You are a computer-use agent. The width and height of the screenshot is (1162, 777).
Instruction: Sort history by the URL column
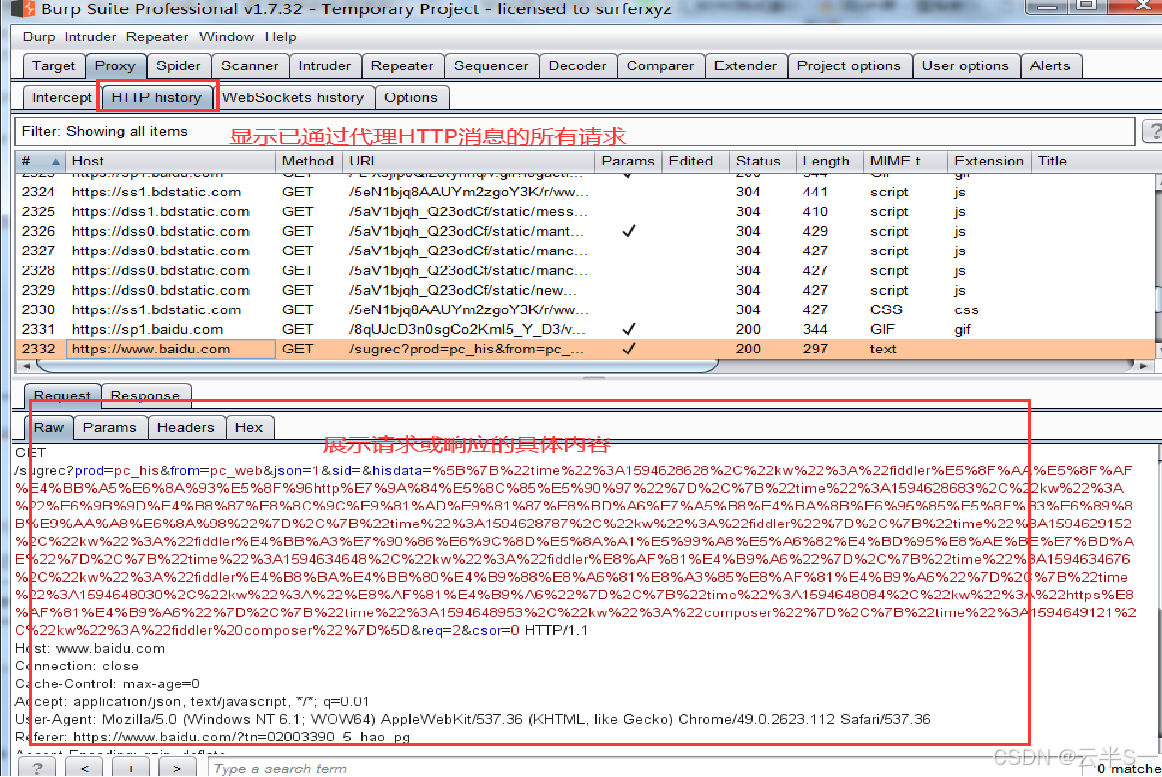coord(468,161)
